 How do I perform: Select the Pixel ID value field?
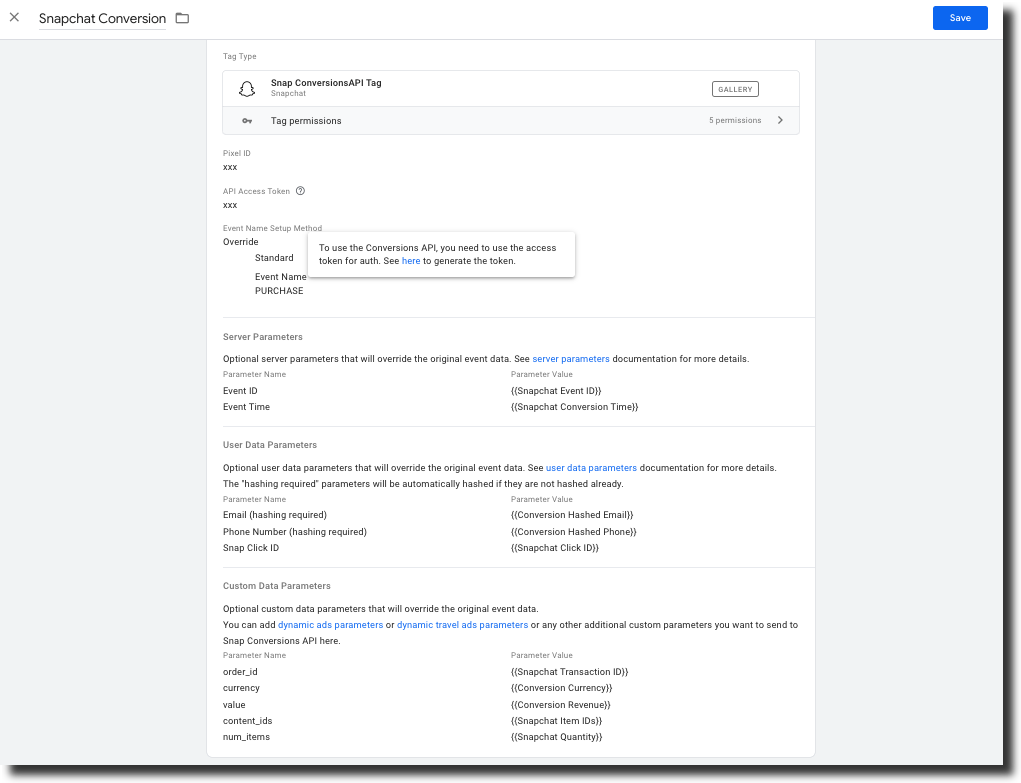point(230,167)
